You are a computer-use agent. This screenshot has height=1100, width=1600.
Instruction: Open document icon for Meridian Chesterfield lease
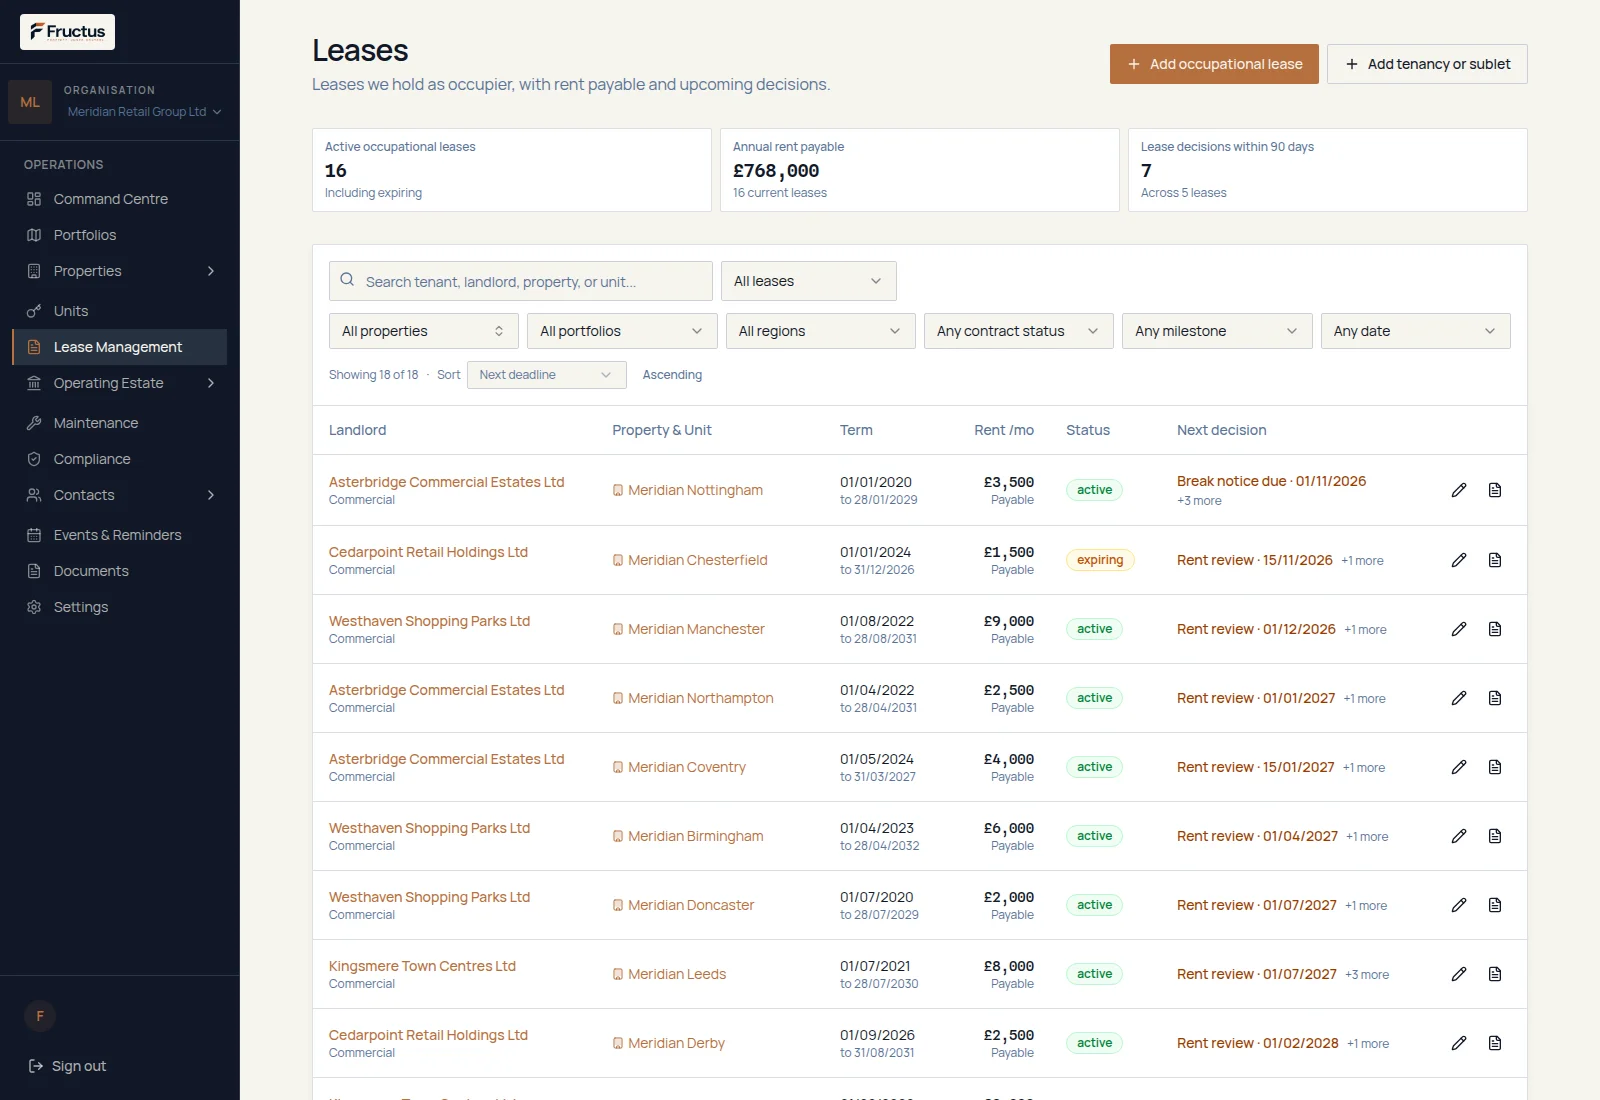point(1495,560)
